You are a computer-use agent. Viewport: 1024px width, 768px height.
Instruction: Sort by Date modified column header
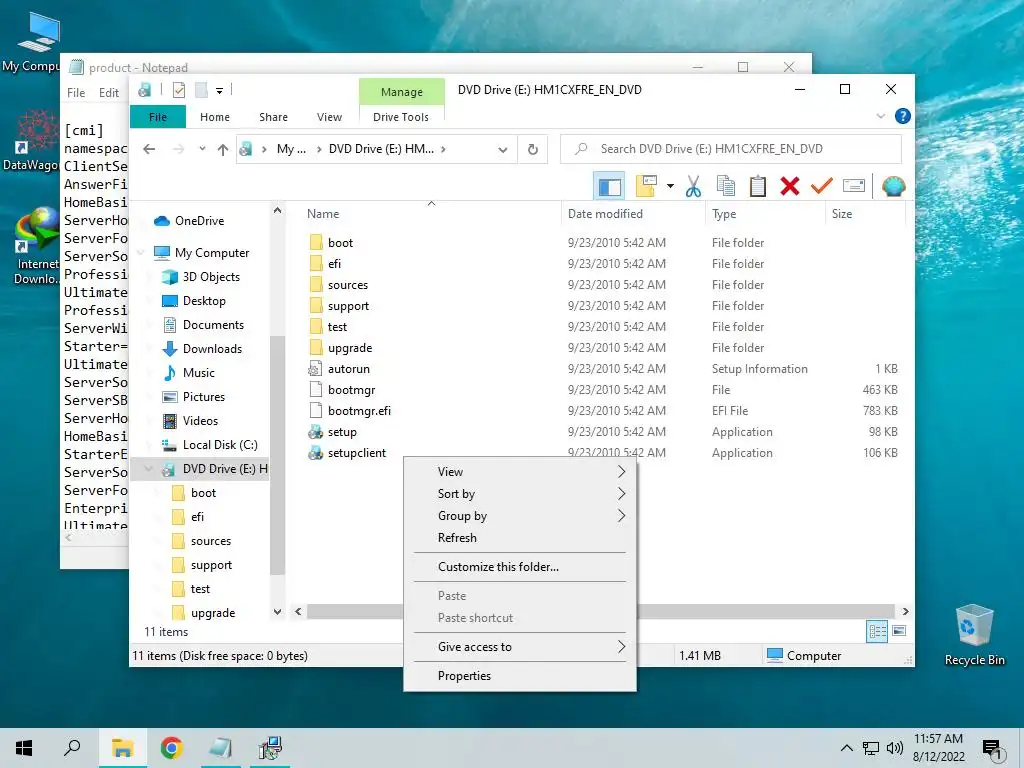(633, 214)
